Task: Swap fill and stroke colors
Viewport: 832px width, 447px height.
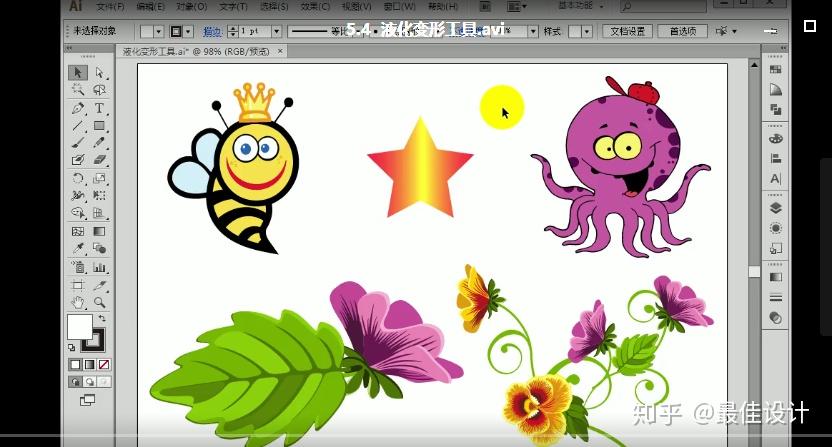Action: click(x=102, y=319)
